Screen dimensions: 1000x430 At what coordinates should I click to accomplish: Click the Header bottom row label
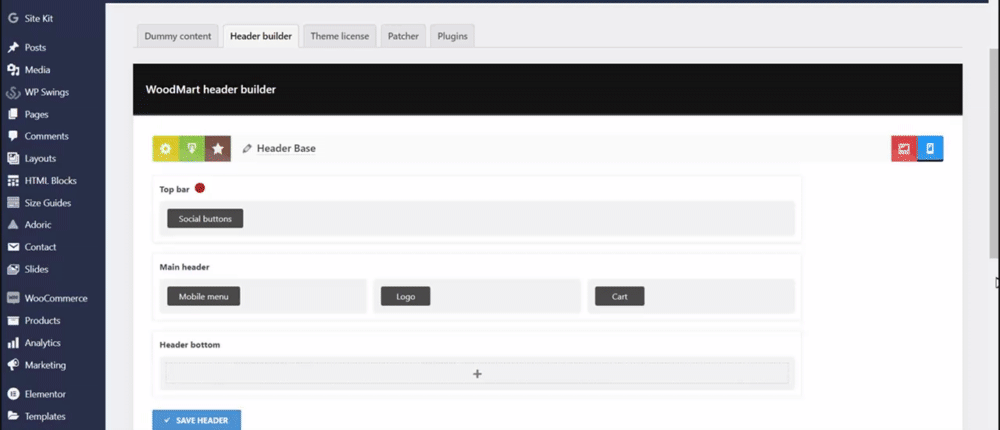189,345
